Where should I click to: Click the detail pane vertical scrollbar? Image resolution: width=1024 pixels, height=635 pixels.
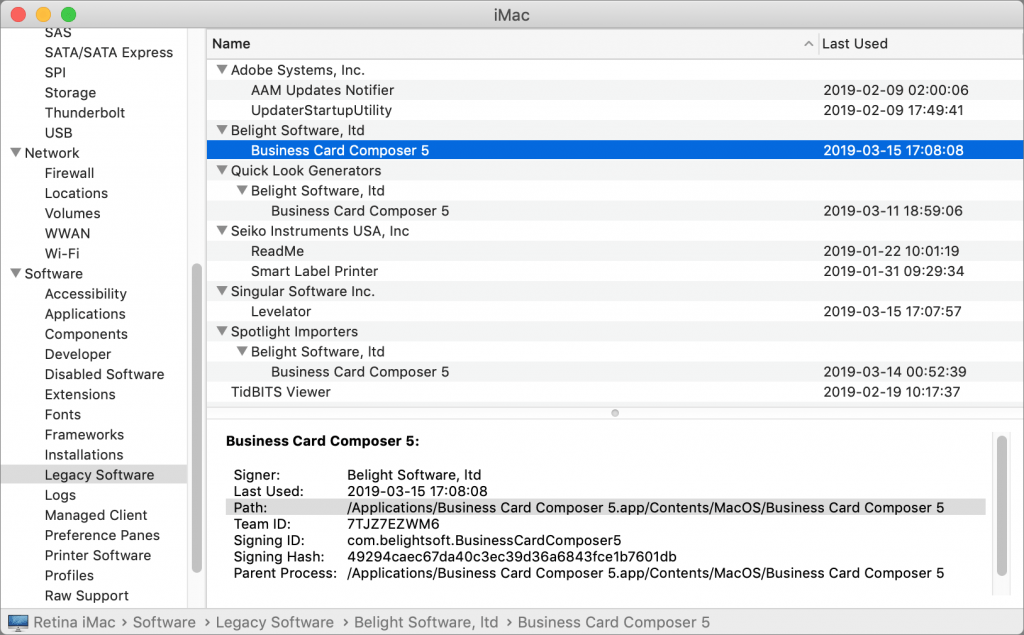[1002, 506]
